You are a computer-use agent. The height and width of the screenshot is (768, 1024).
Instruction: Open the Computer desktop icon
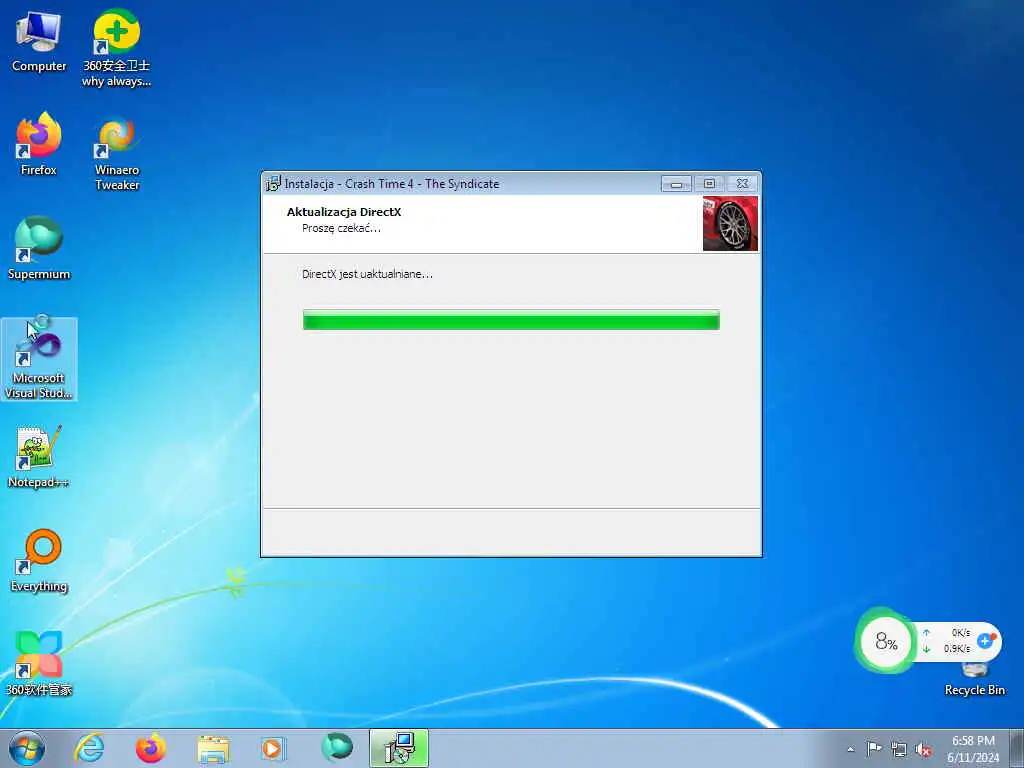pos(39,42)
